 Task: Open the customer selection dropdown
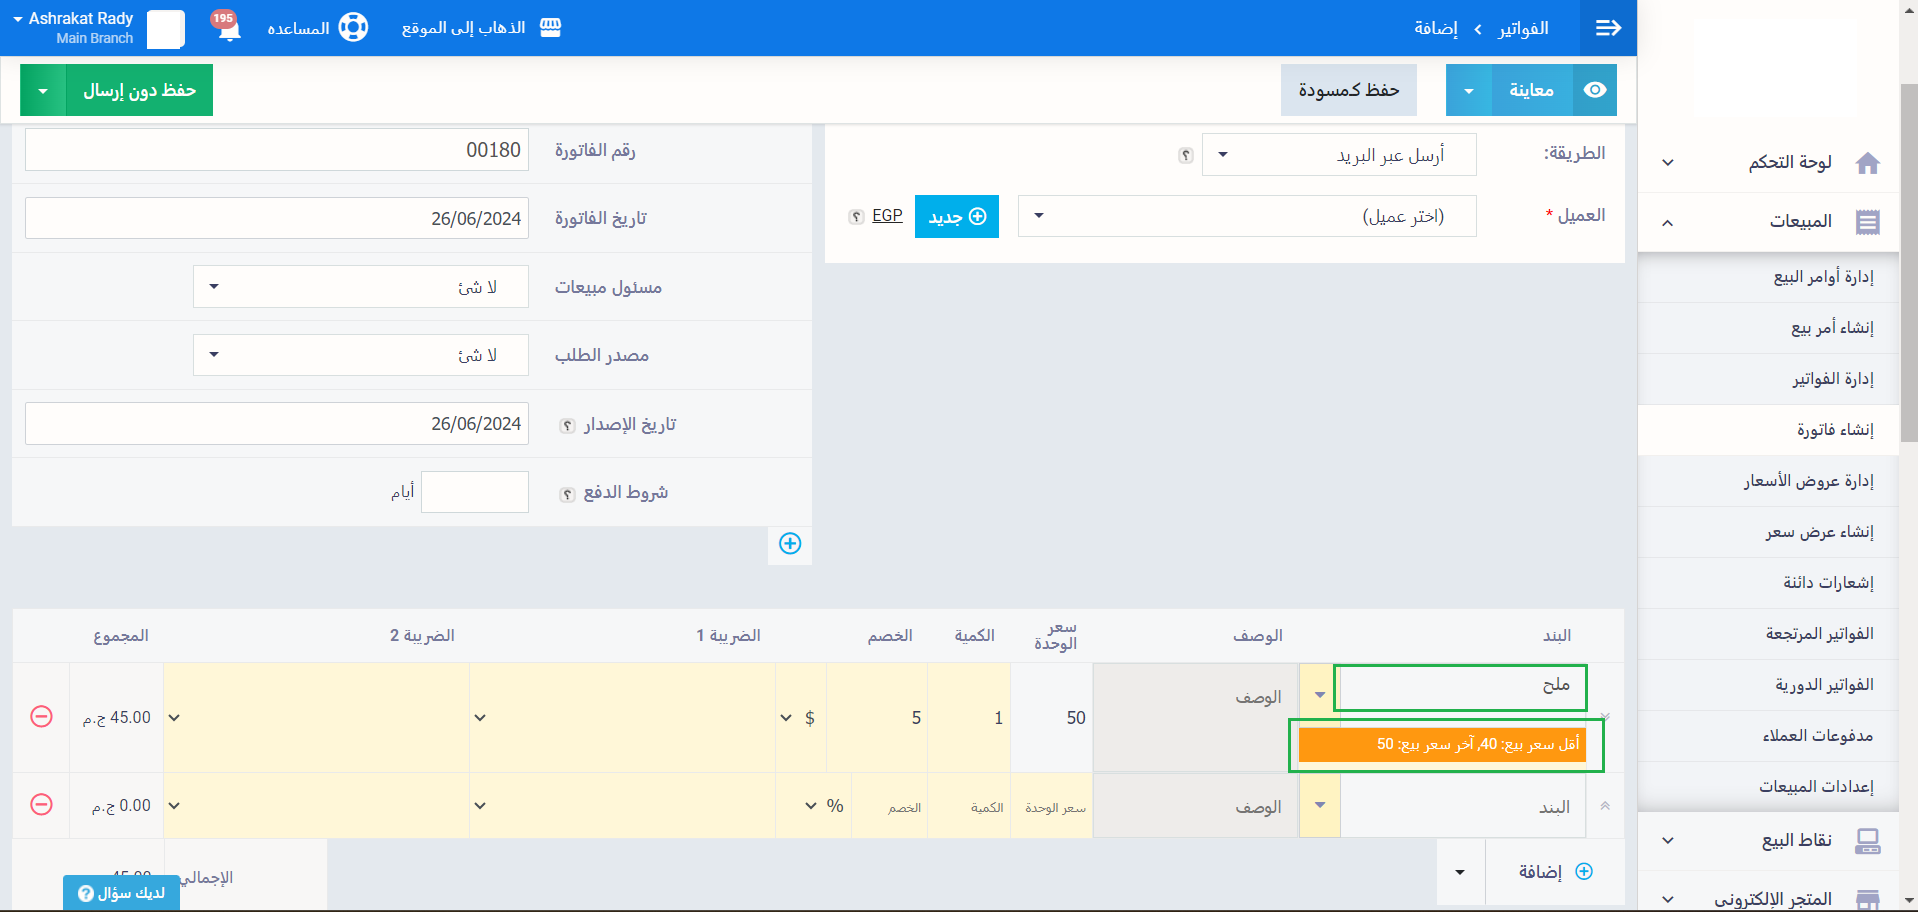click(x=1246, y=216)
